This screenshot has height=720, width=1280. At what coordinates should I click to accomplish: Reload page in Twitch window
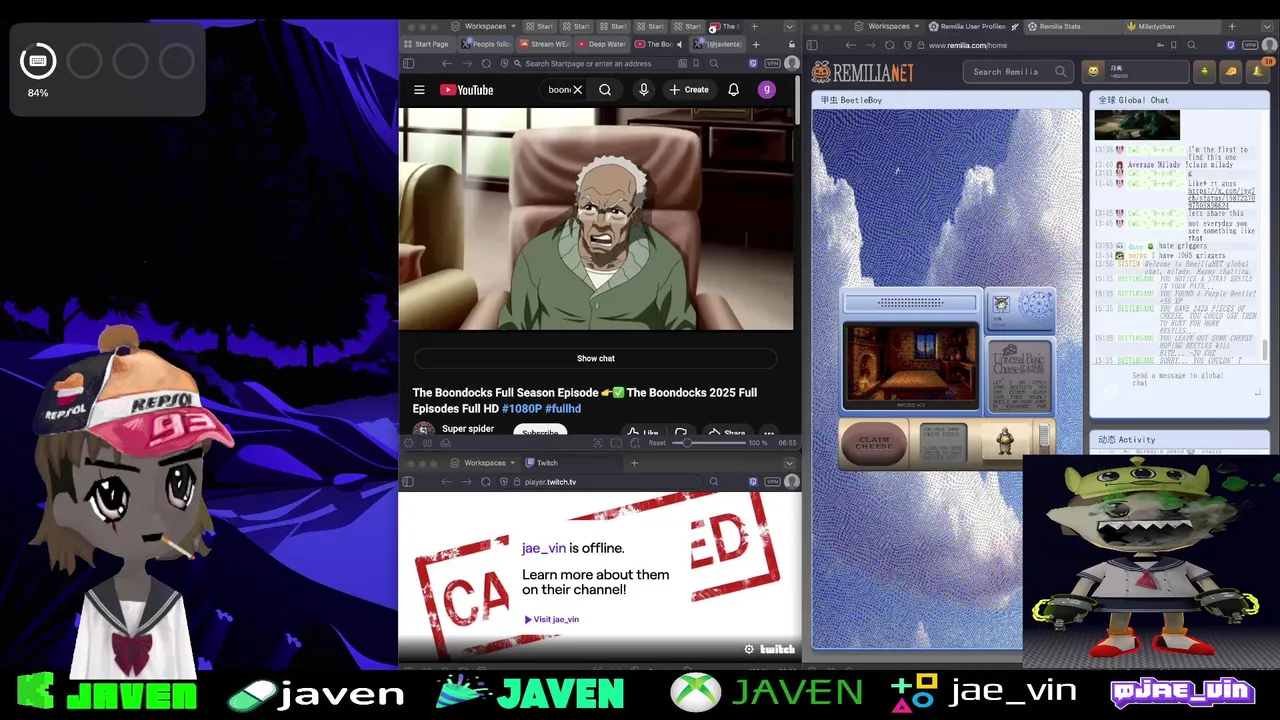pyautogui.click(x=485, y=482)
